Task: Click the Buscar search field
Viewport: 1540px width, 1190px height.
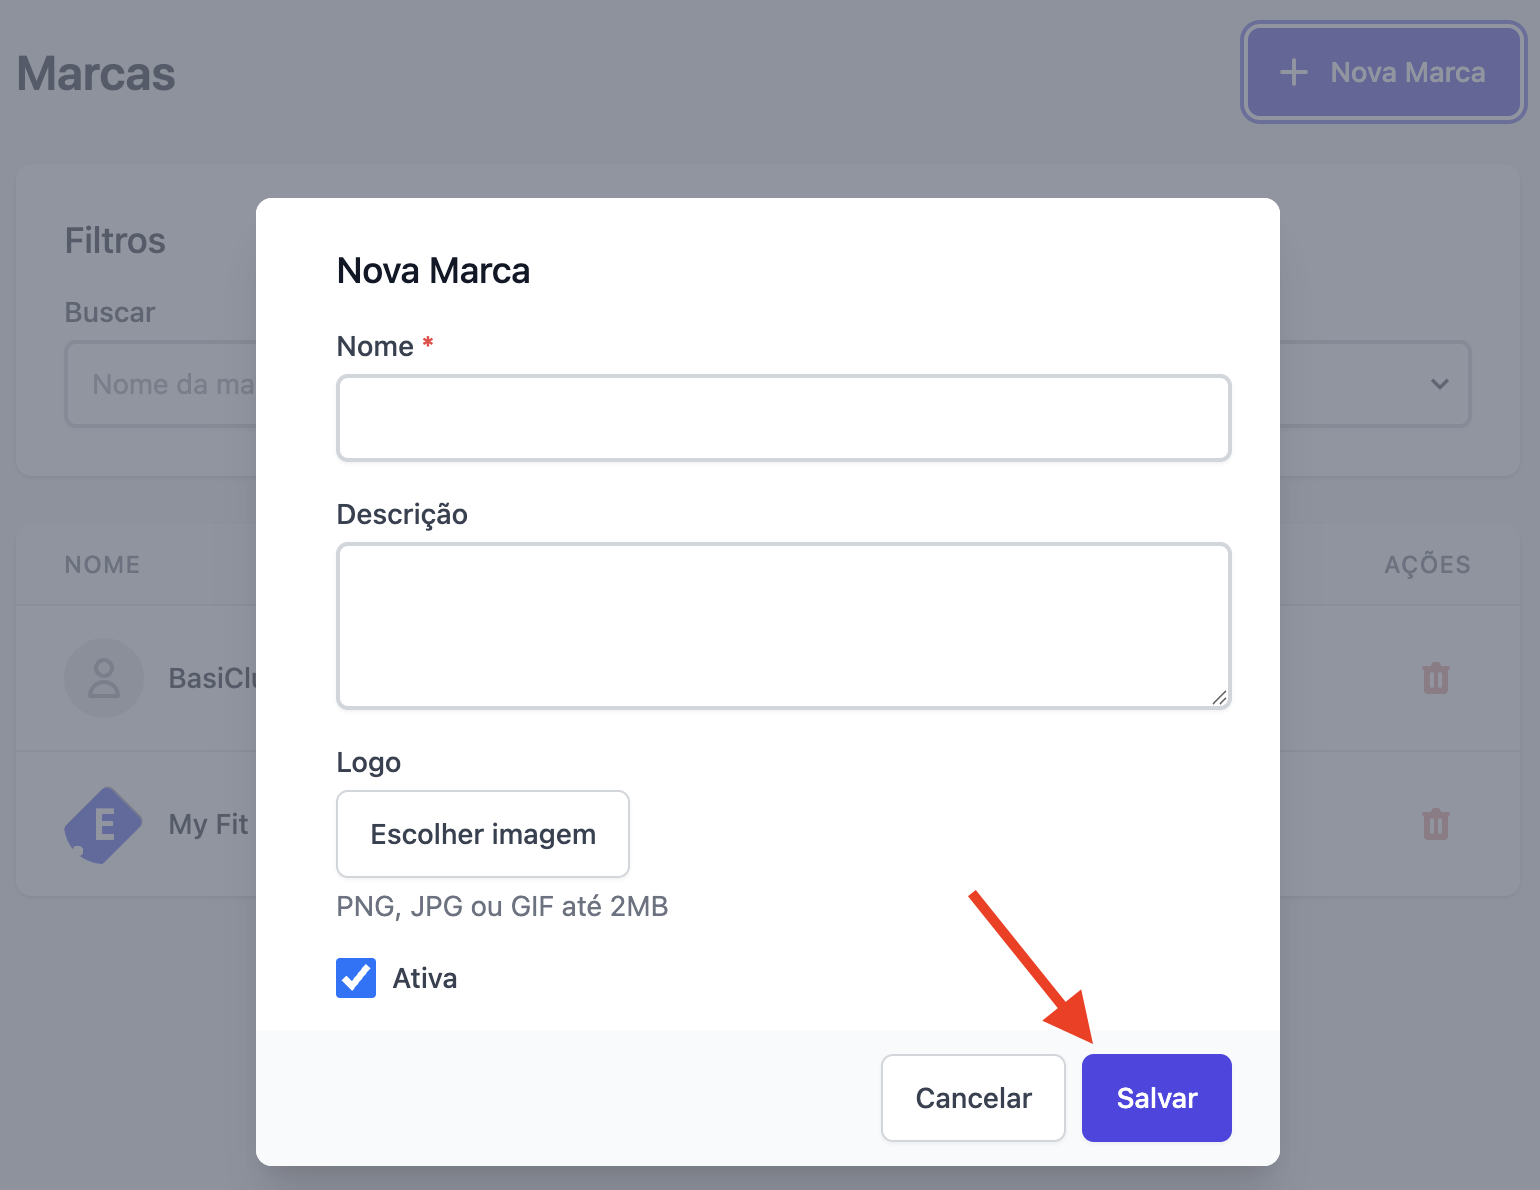Action: tap(162, 384)
